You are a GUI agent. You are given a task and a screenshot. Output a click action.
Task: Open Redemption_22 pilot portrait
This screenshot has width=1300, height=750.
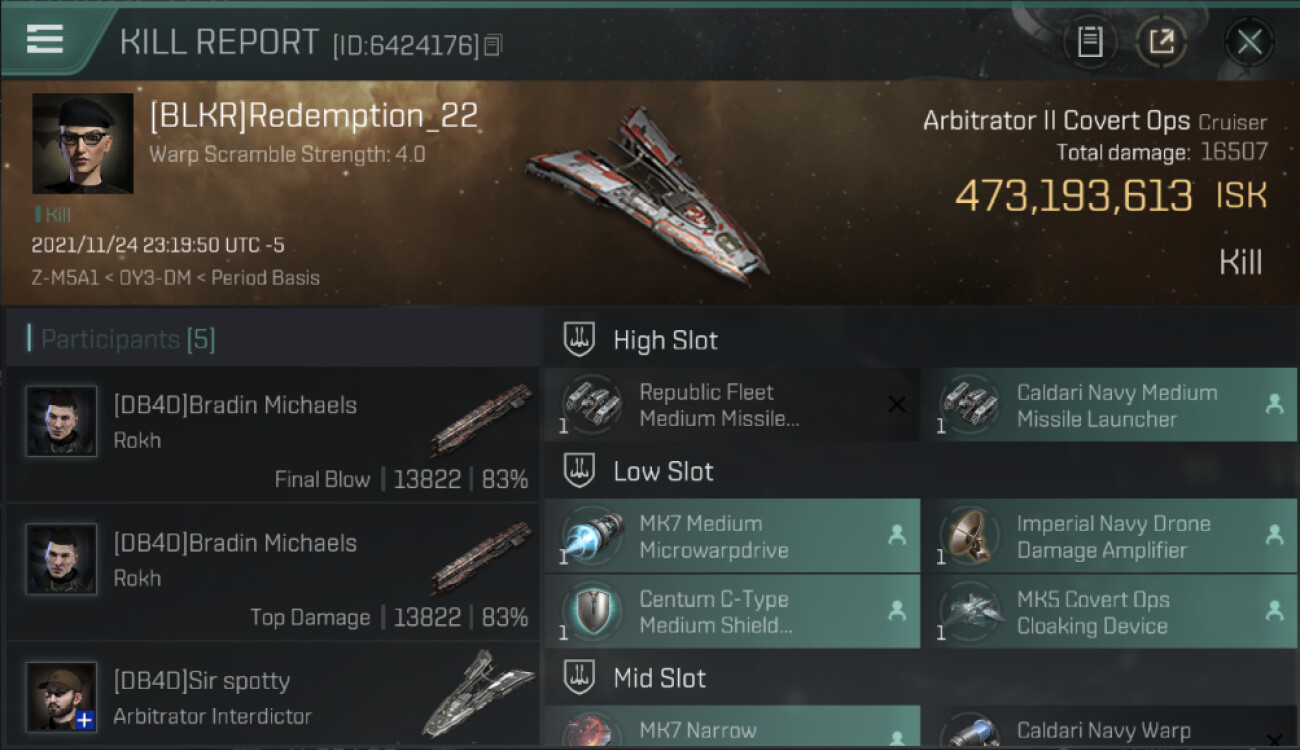click(83, 143)
